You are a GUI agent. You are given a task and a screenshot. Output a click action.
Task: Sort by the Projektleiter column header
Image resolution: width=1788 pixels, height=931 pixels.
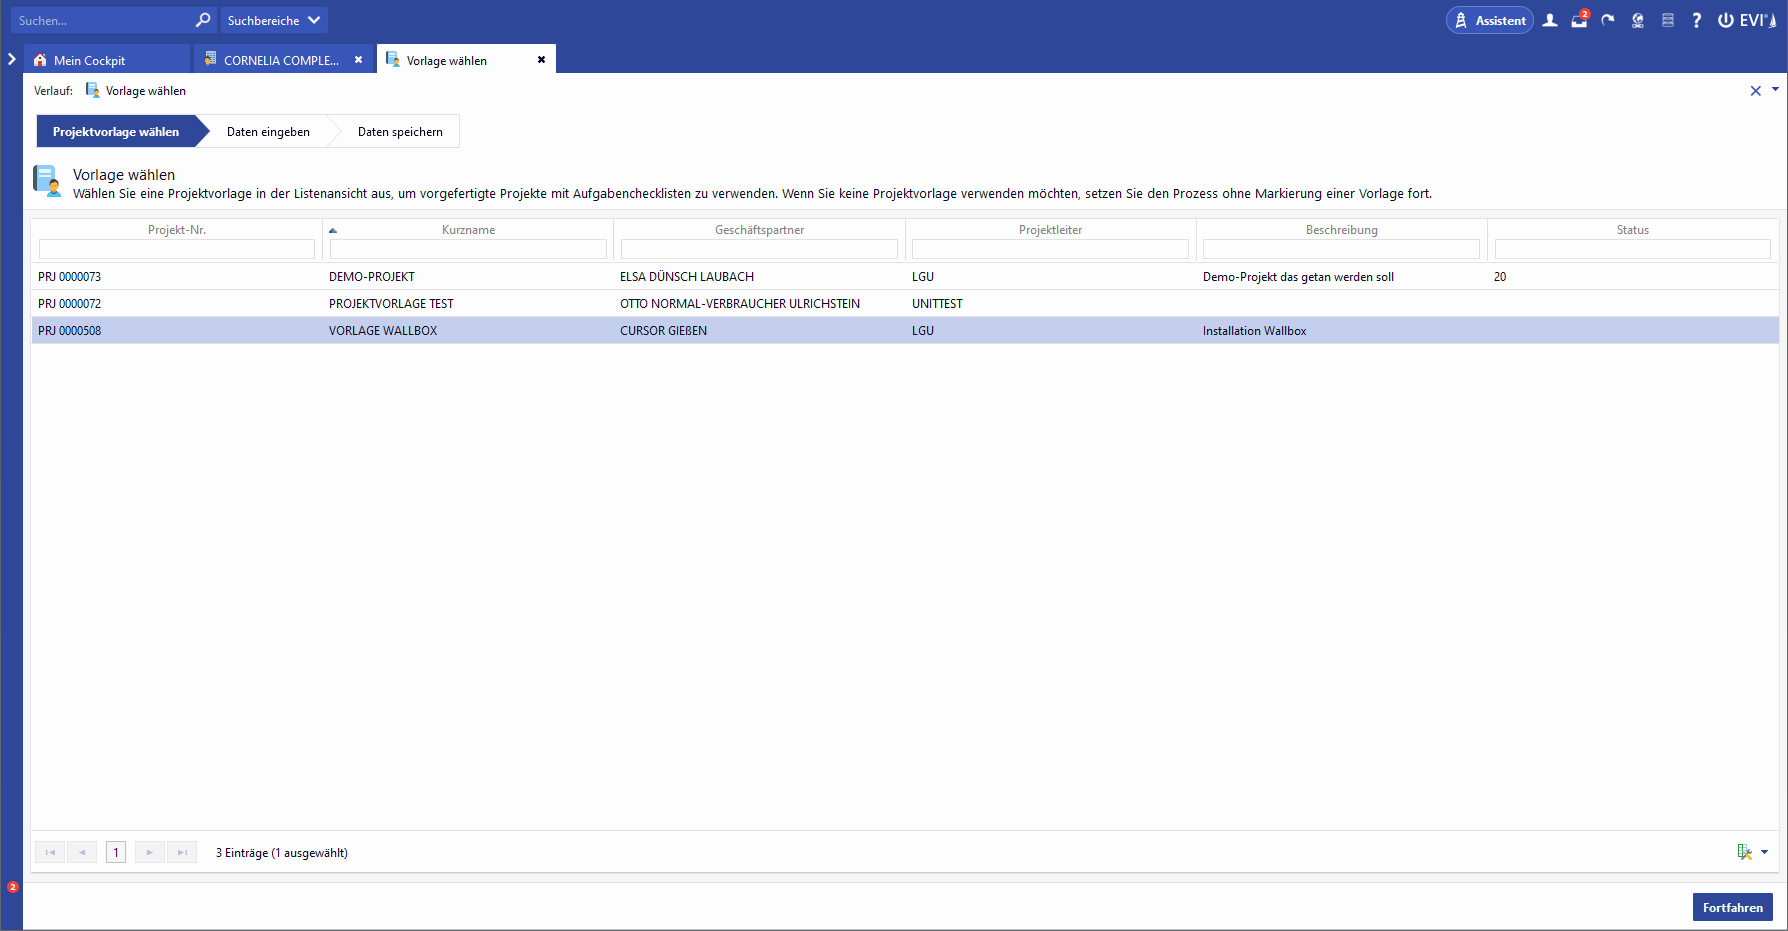coord(1050,230)
